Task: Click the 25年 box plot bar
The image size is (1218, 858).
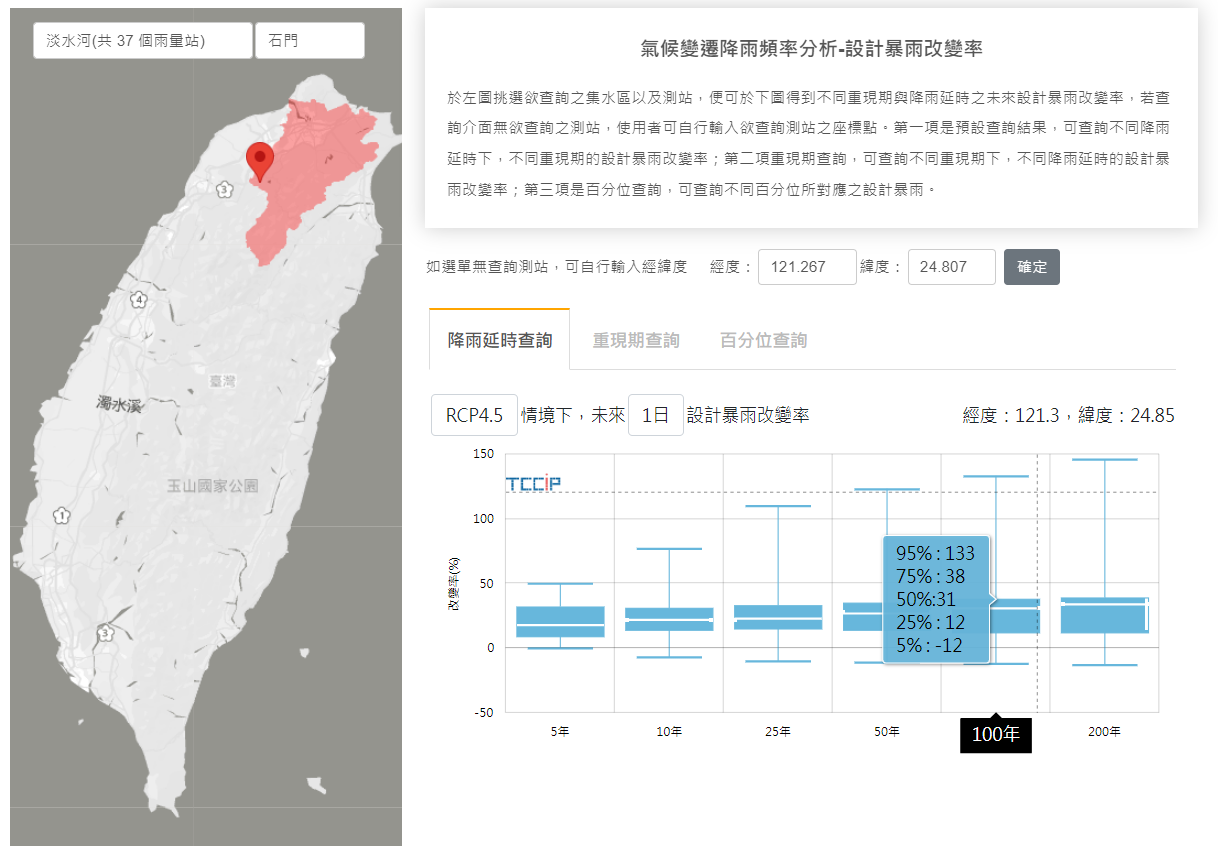Action: pyautogui.click(x=778, y=617)
